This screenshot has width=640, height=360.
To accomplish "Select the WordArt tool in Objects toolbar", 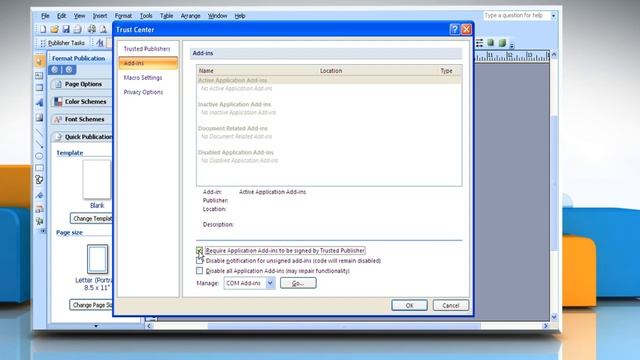I will point(39,102).
